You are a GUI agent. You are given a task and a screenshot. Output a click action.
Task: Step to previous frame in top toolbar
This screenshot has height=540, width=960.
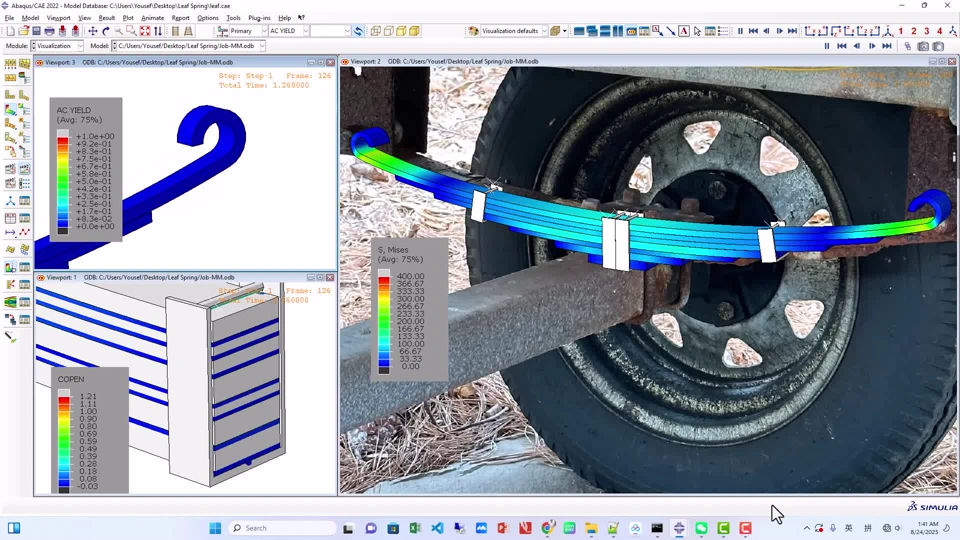point(766,31)
